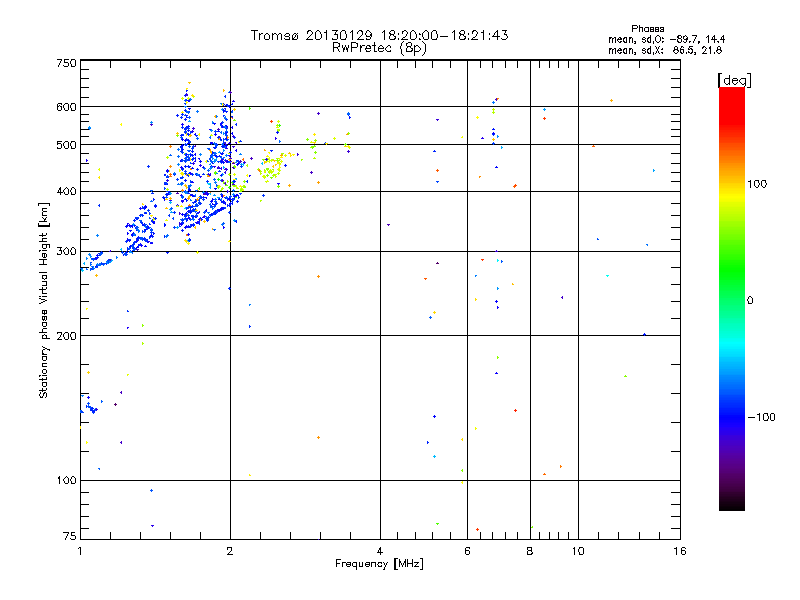Screen dimensions: 800x600
Task: Click the '750' y-axis tick label
Action: 66,63
